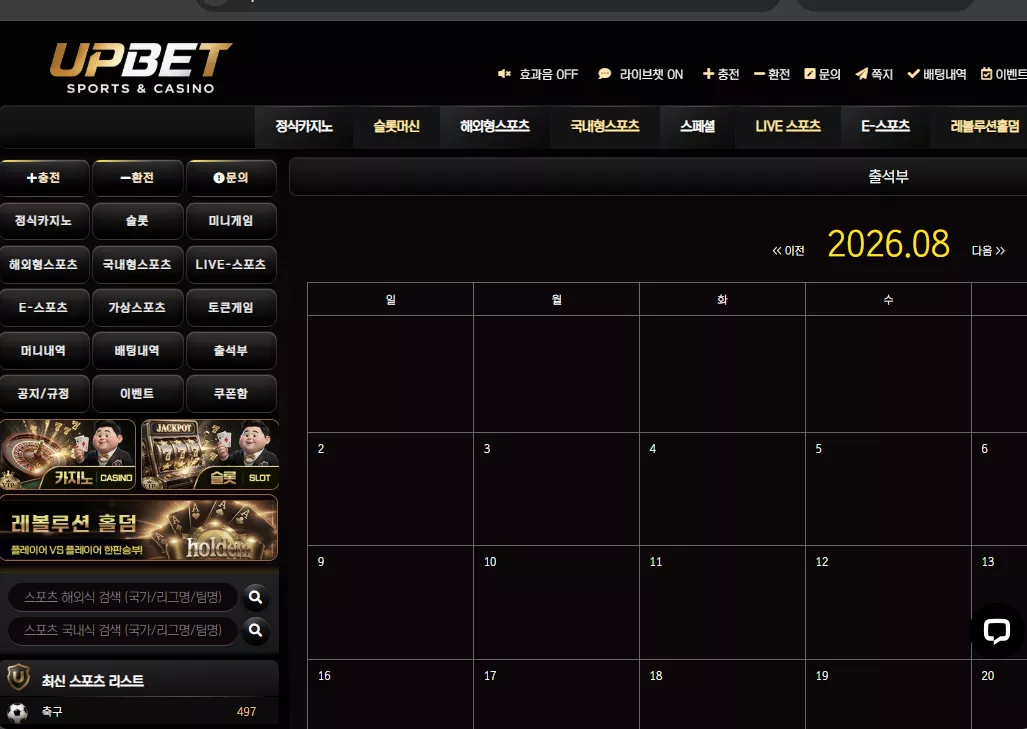Select calendar day 3
Image resolution: width=1027 pixels, height=729 pixels.
coord(556,489)
